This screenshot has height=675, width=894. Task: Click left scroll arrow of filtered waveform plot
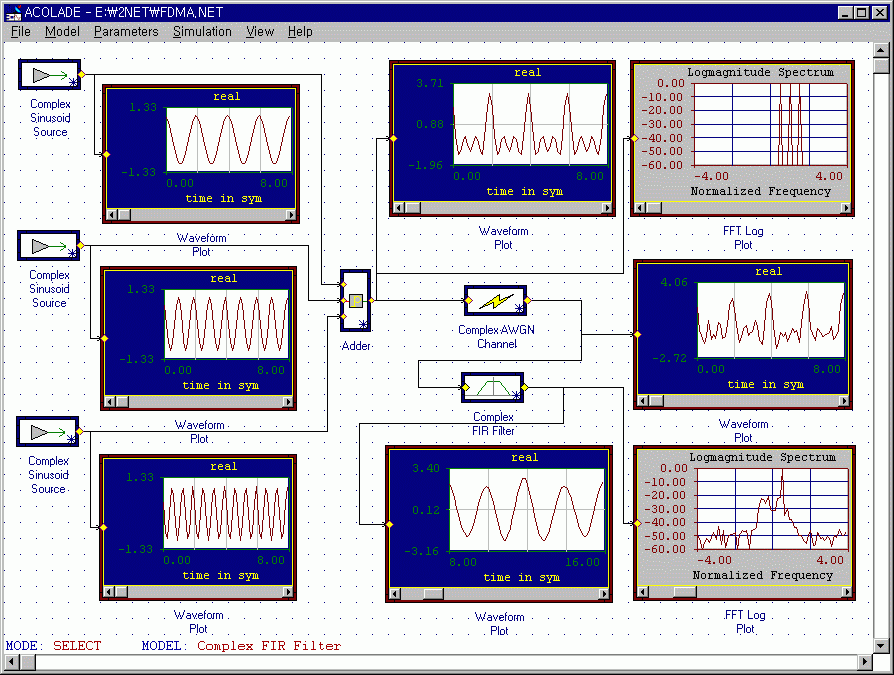(x=395, y=594)
